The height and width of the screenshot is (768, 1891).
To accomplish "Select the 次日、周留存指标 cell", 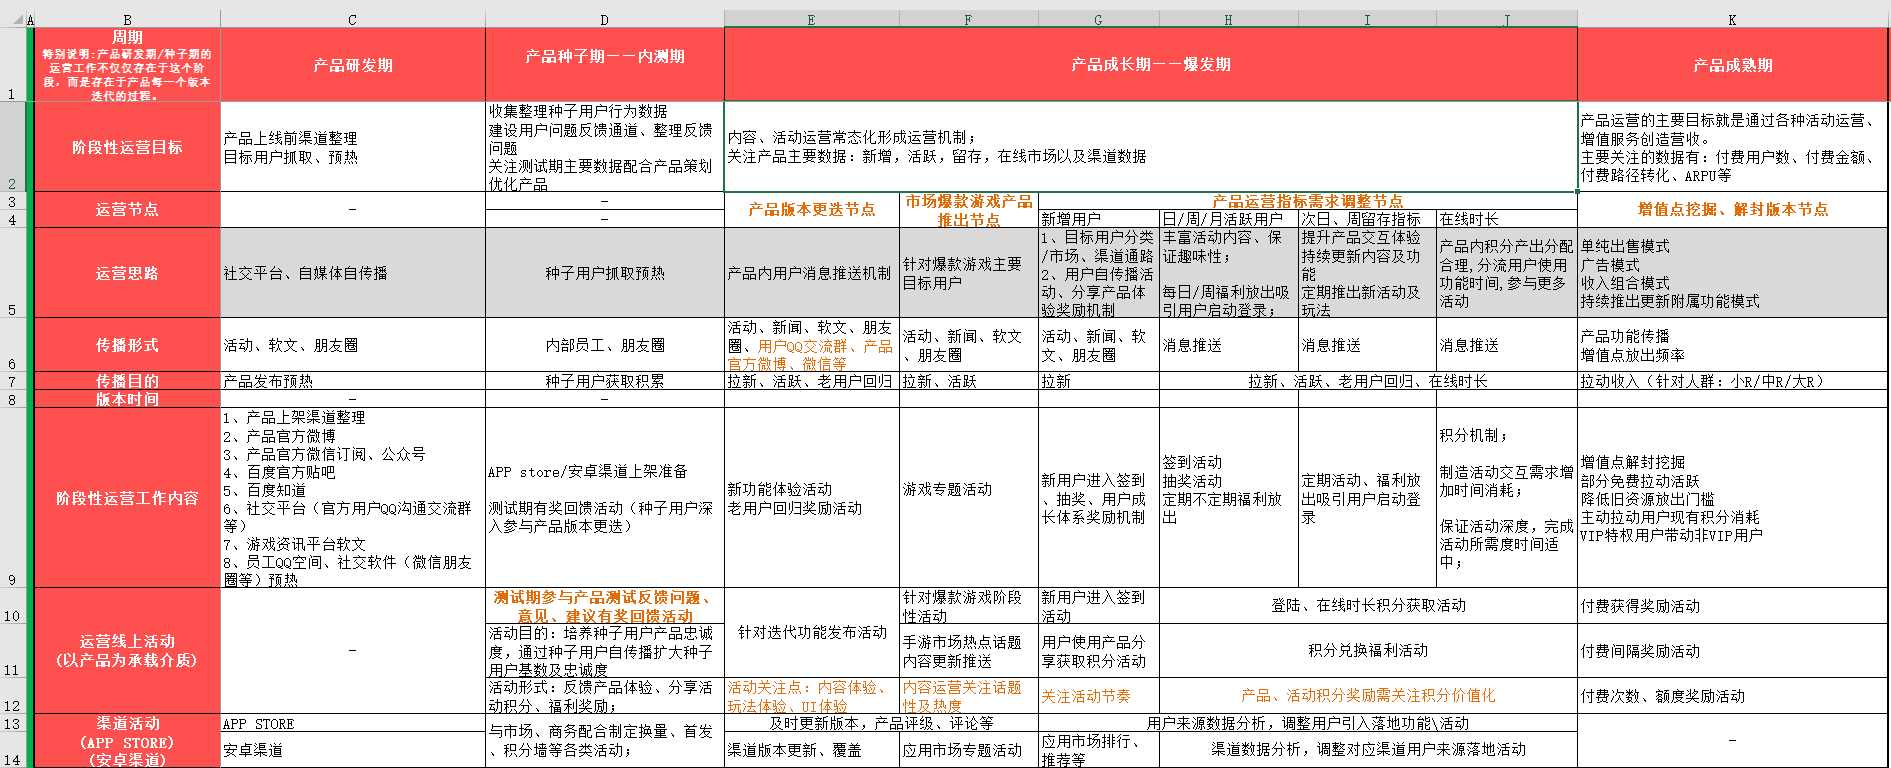I will pyautogui.click(x=1367, y=219).
